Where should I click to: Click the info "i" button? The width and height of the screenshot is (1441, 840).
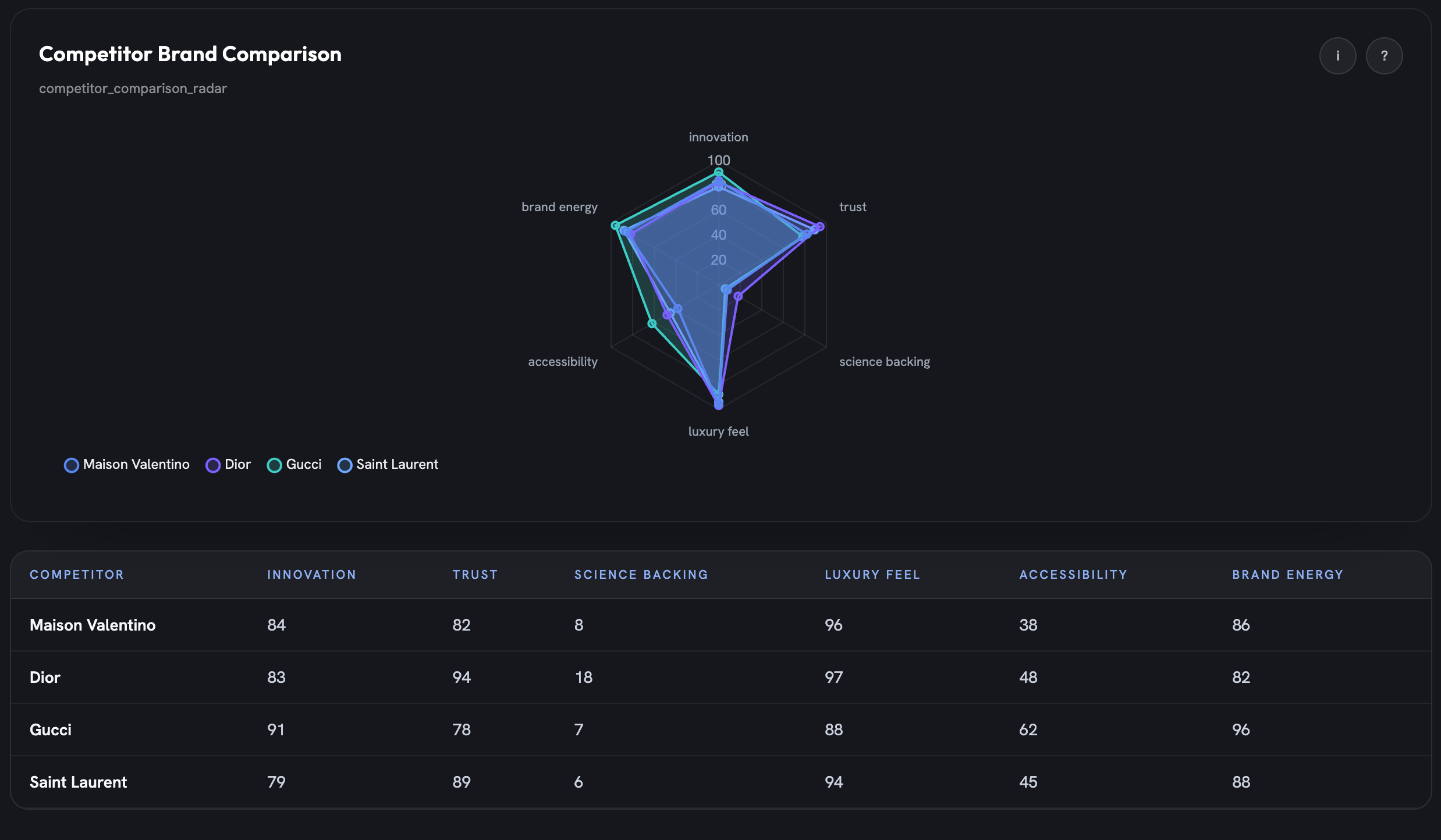[x=1338, y=56]
